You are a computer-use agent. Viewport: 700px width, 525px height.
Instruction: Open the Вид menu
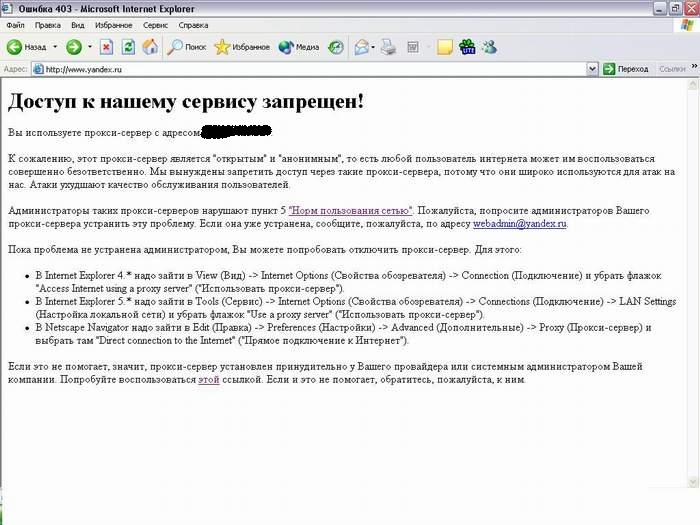[78, 25]
